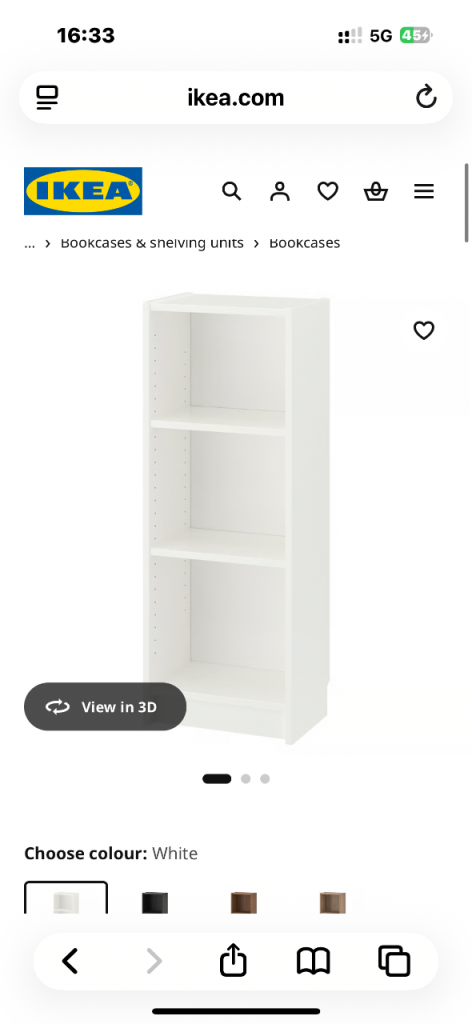Open Bookcases & shelving units breadcrumb
The width and height of the screenshot is (472, 1024).
(x=152, y=243)
